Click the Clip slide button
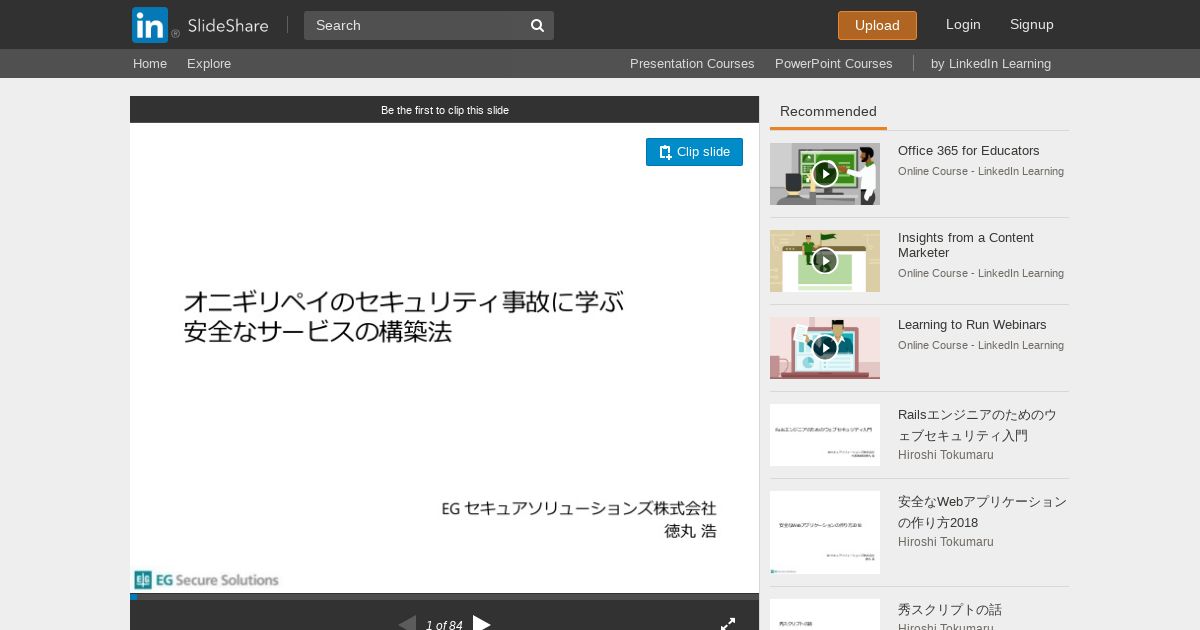Screen dimensions: 1200x630 (x=694, y=152)
